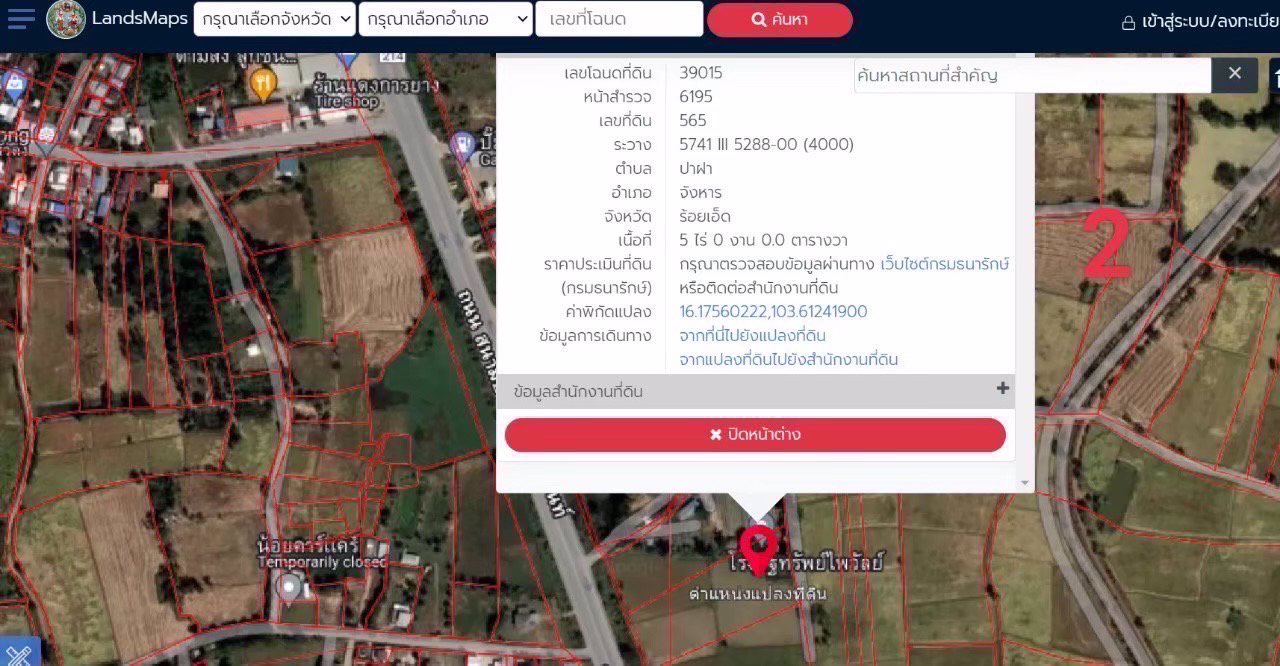Click the restaurant marker on the map
1280x666 pixels.
pos(262,84)
